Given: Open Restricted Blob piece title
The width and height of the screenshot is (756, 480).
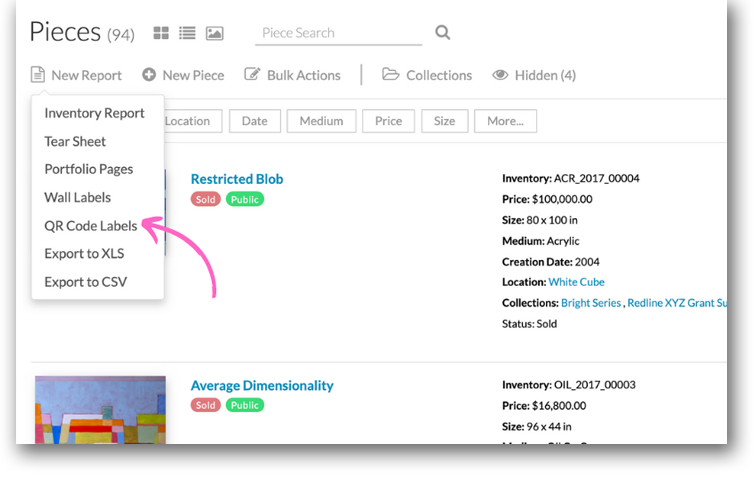Looking at the screenshot, I should [237, 179].
